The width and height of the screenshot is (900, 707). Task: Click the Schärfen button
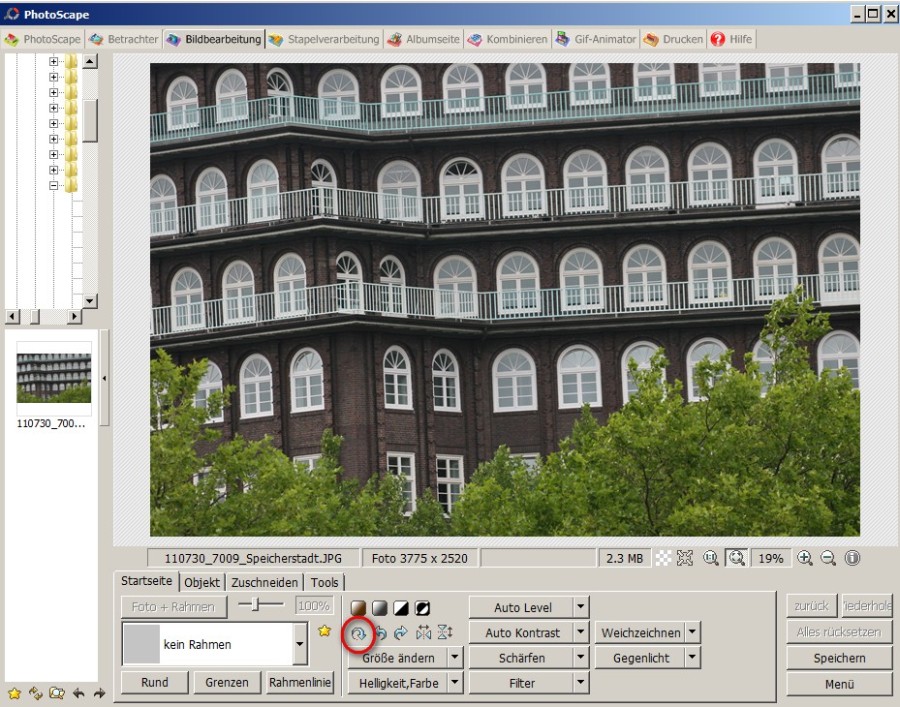coord(522,658)
